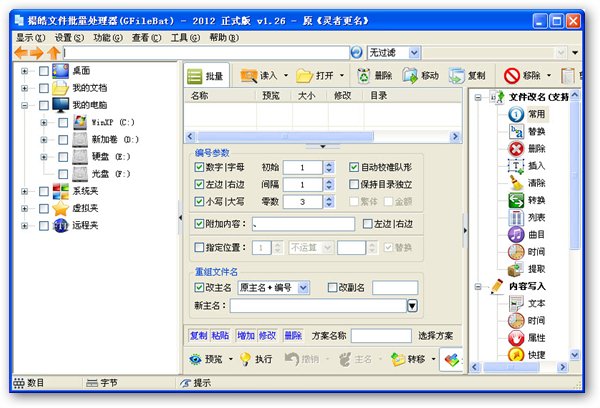Click the 移动 move toolbar icon

tap(410, 76)
